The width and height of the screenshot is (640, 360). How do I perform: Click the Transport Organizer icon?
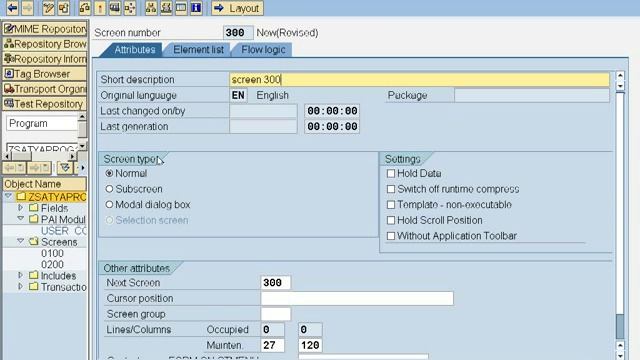click(x=9, y=89)
